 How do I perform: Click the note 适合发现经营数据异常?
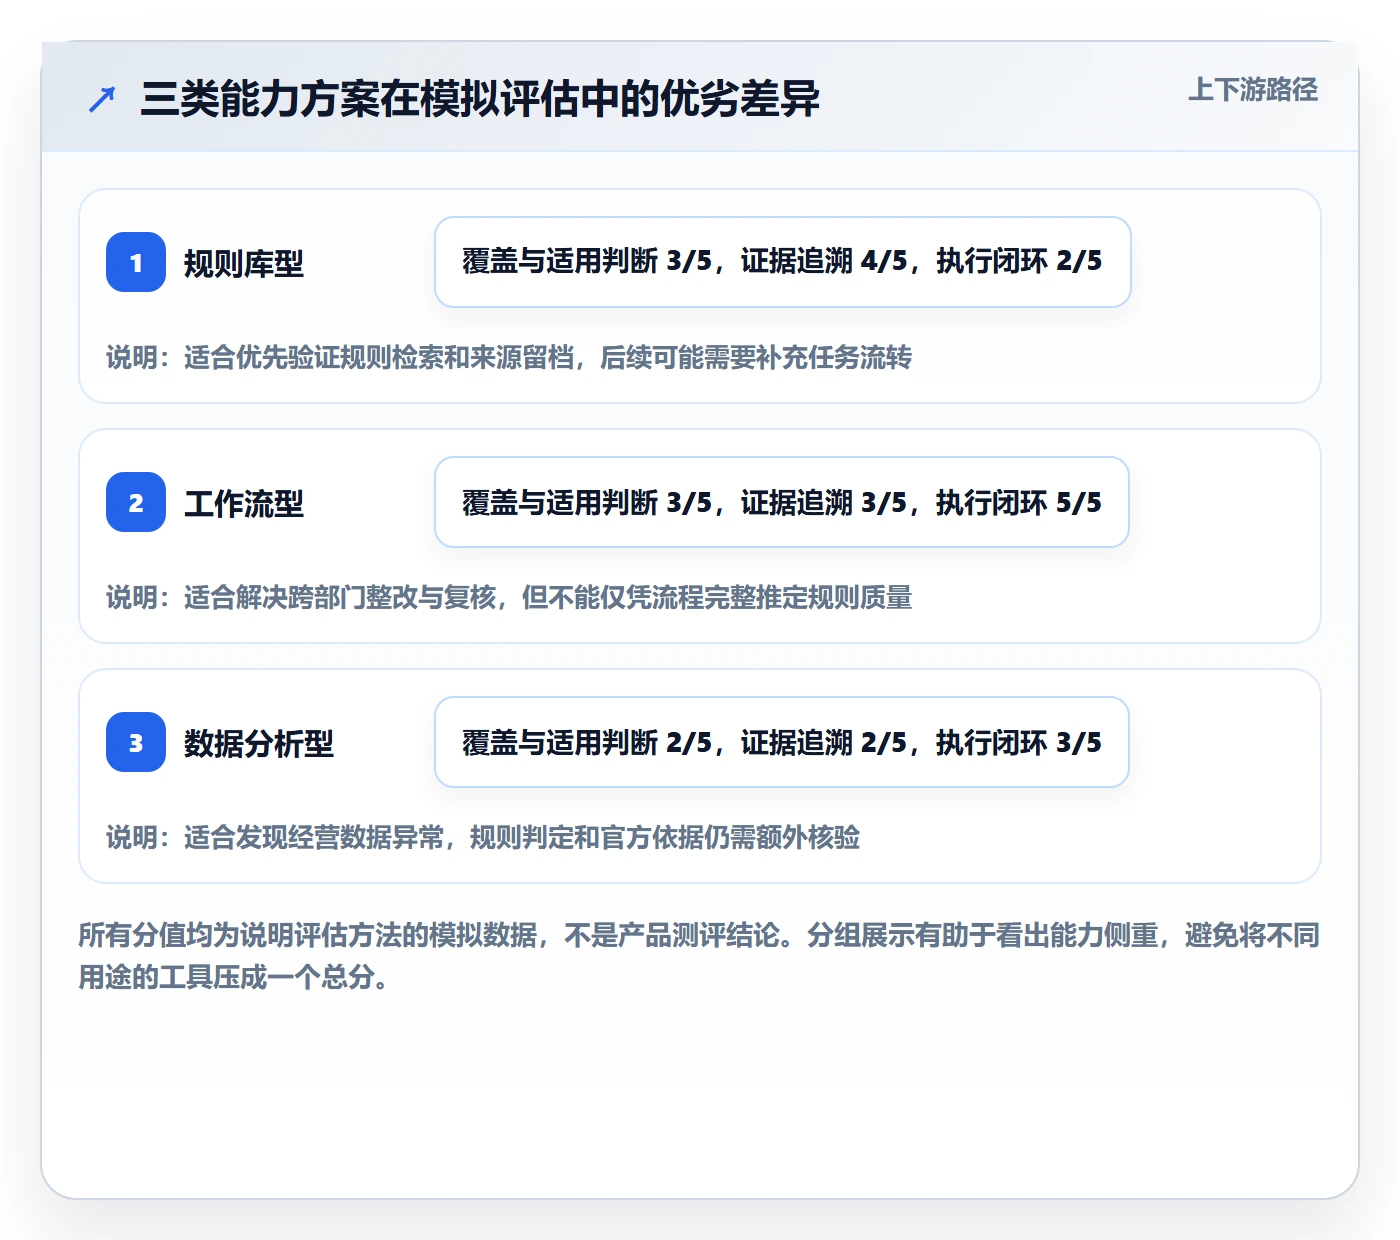483,837
